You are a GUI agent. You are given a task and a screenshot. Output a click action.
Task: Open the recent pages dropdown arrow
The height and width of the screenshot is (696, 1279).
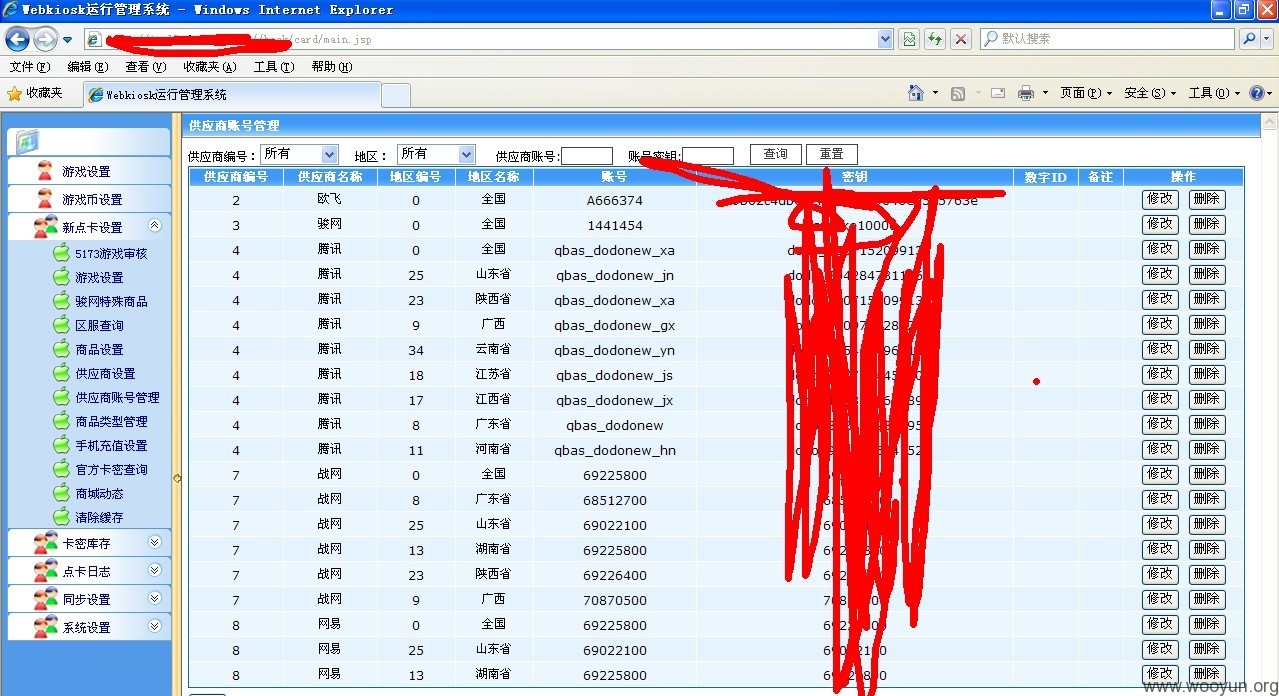(67, 40)
